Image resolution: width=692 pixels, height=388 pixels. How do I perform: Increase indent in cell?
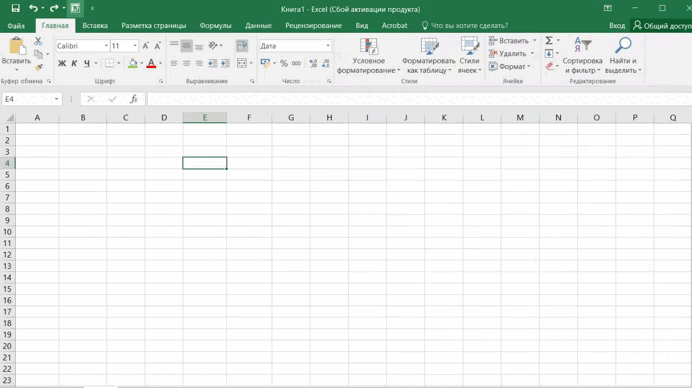[x=225, y=64]
